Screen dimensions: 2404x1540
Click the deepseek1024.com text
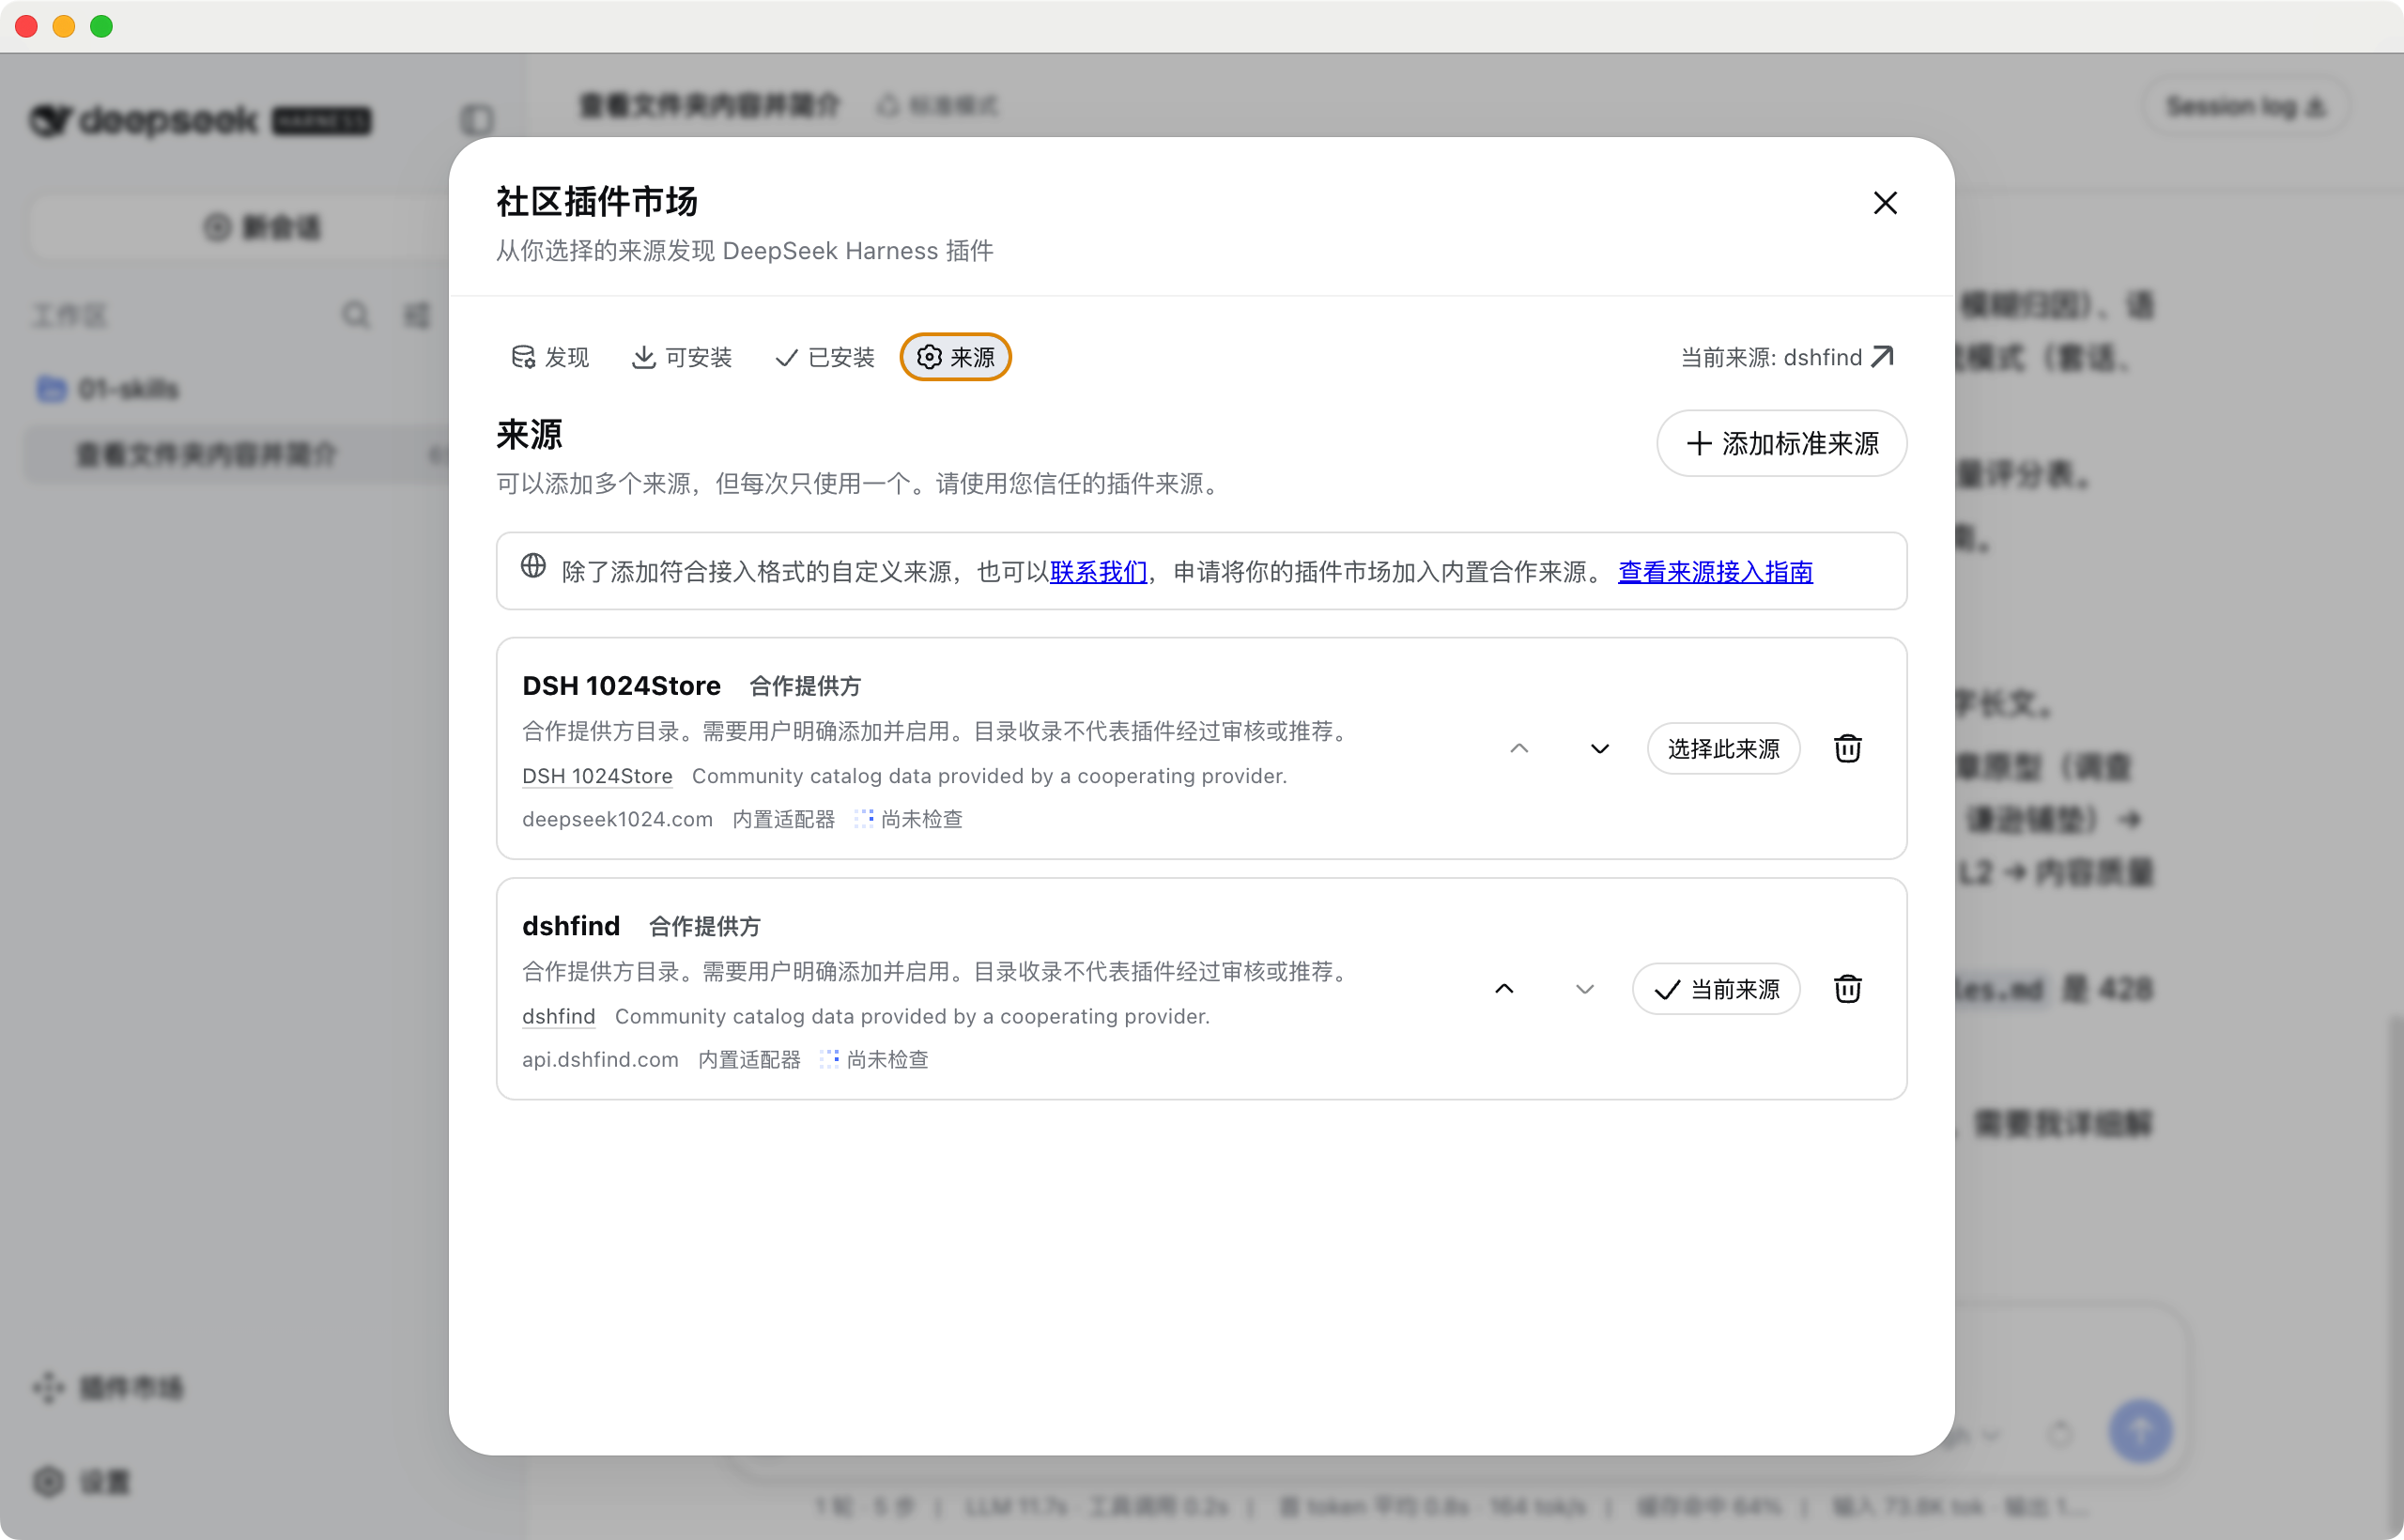[x=617, y=819]
